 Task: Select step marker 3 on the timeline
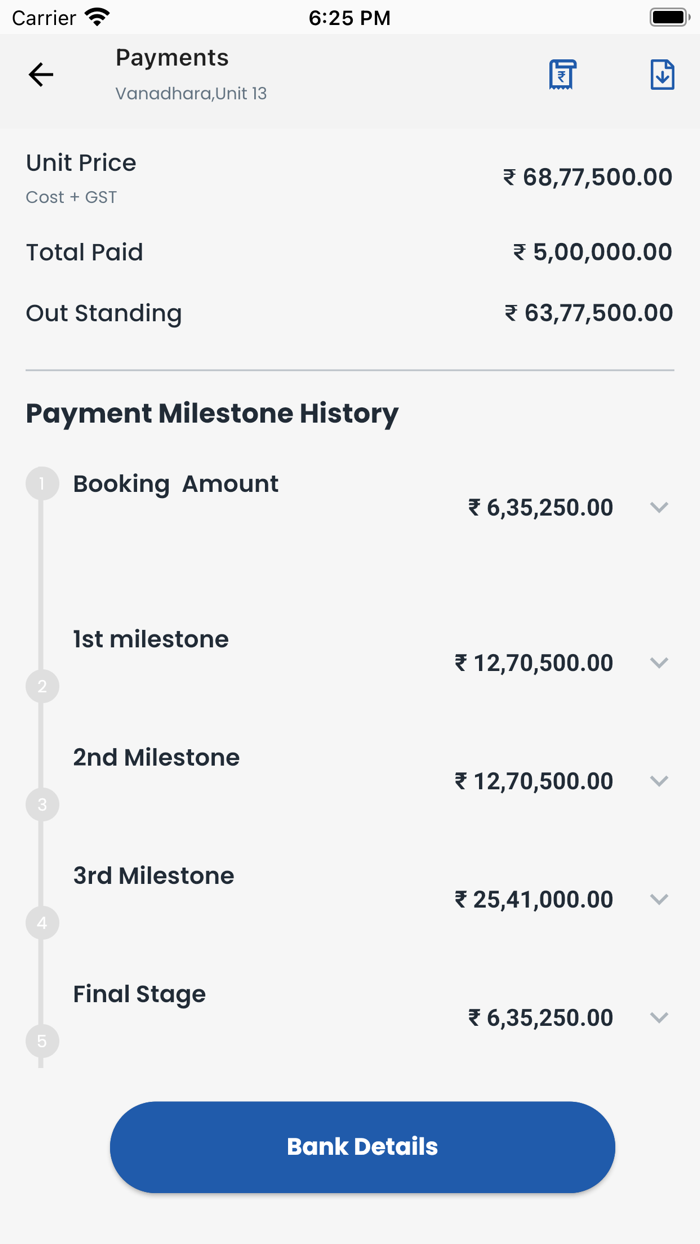pyautogui.click(x=42, y=804)
